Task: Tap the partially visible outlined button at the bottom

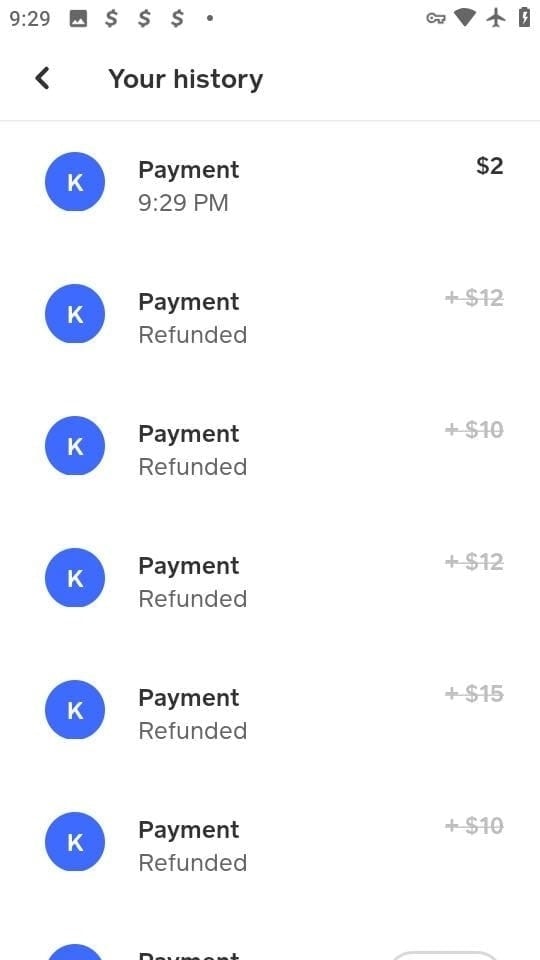Action: tap(445, 955)
